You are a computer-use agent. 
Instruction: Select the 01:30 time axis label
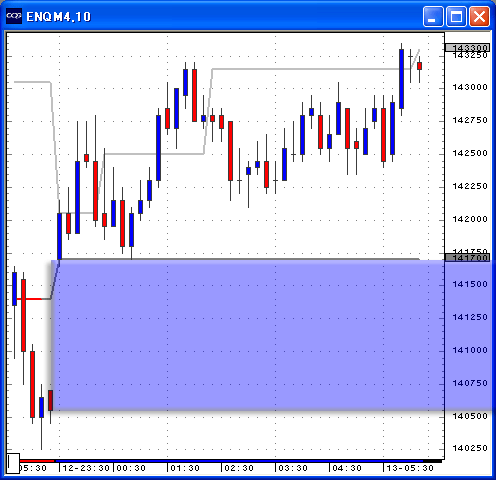coord(185,468)
